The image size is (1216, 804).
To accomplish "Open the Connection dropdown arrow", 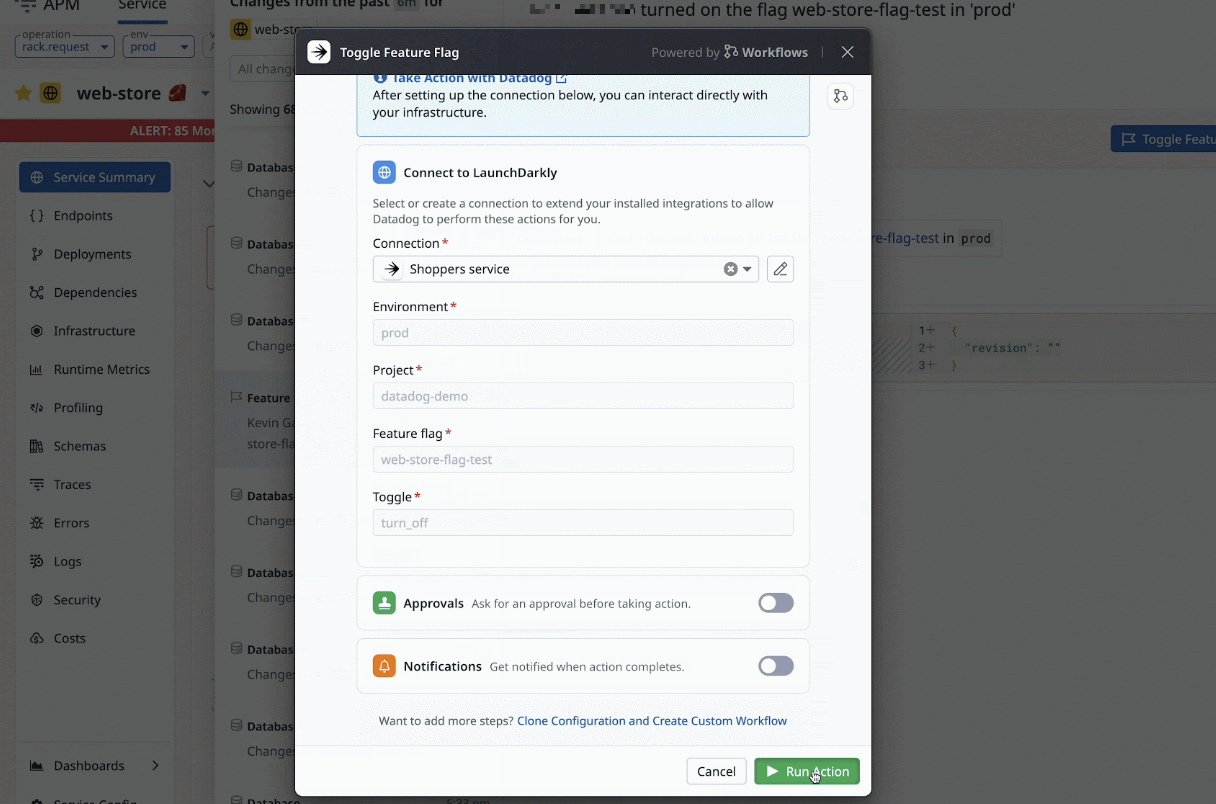I will point(747,269).
